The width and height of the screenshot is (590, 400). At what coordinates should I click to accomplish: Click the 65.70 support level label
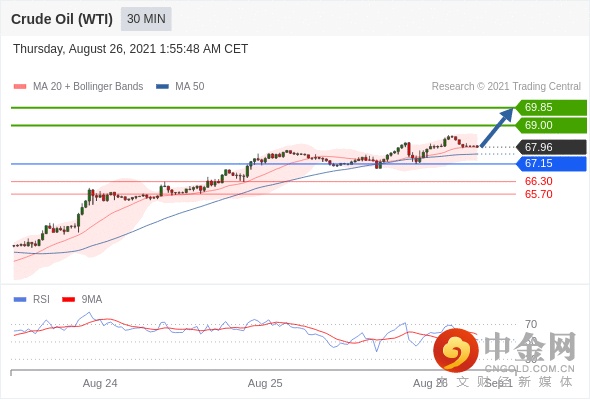click(538, 194)
